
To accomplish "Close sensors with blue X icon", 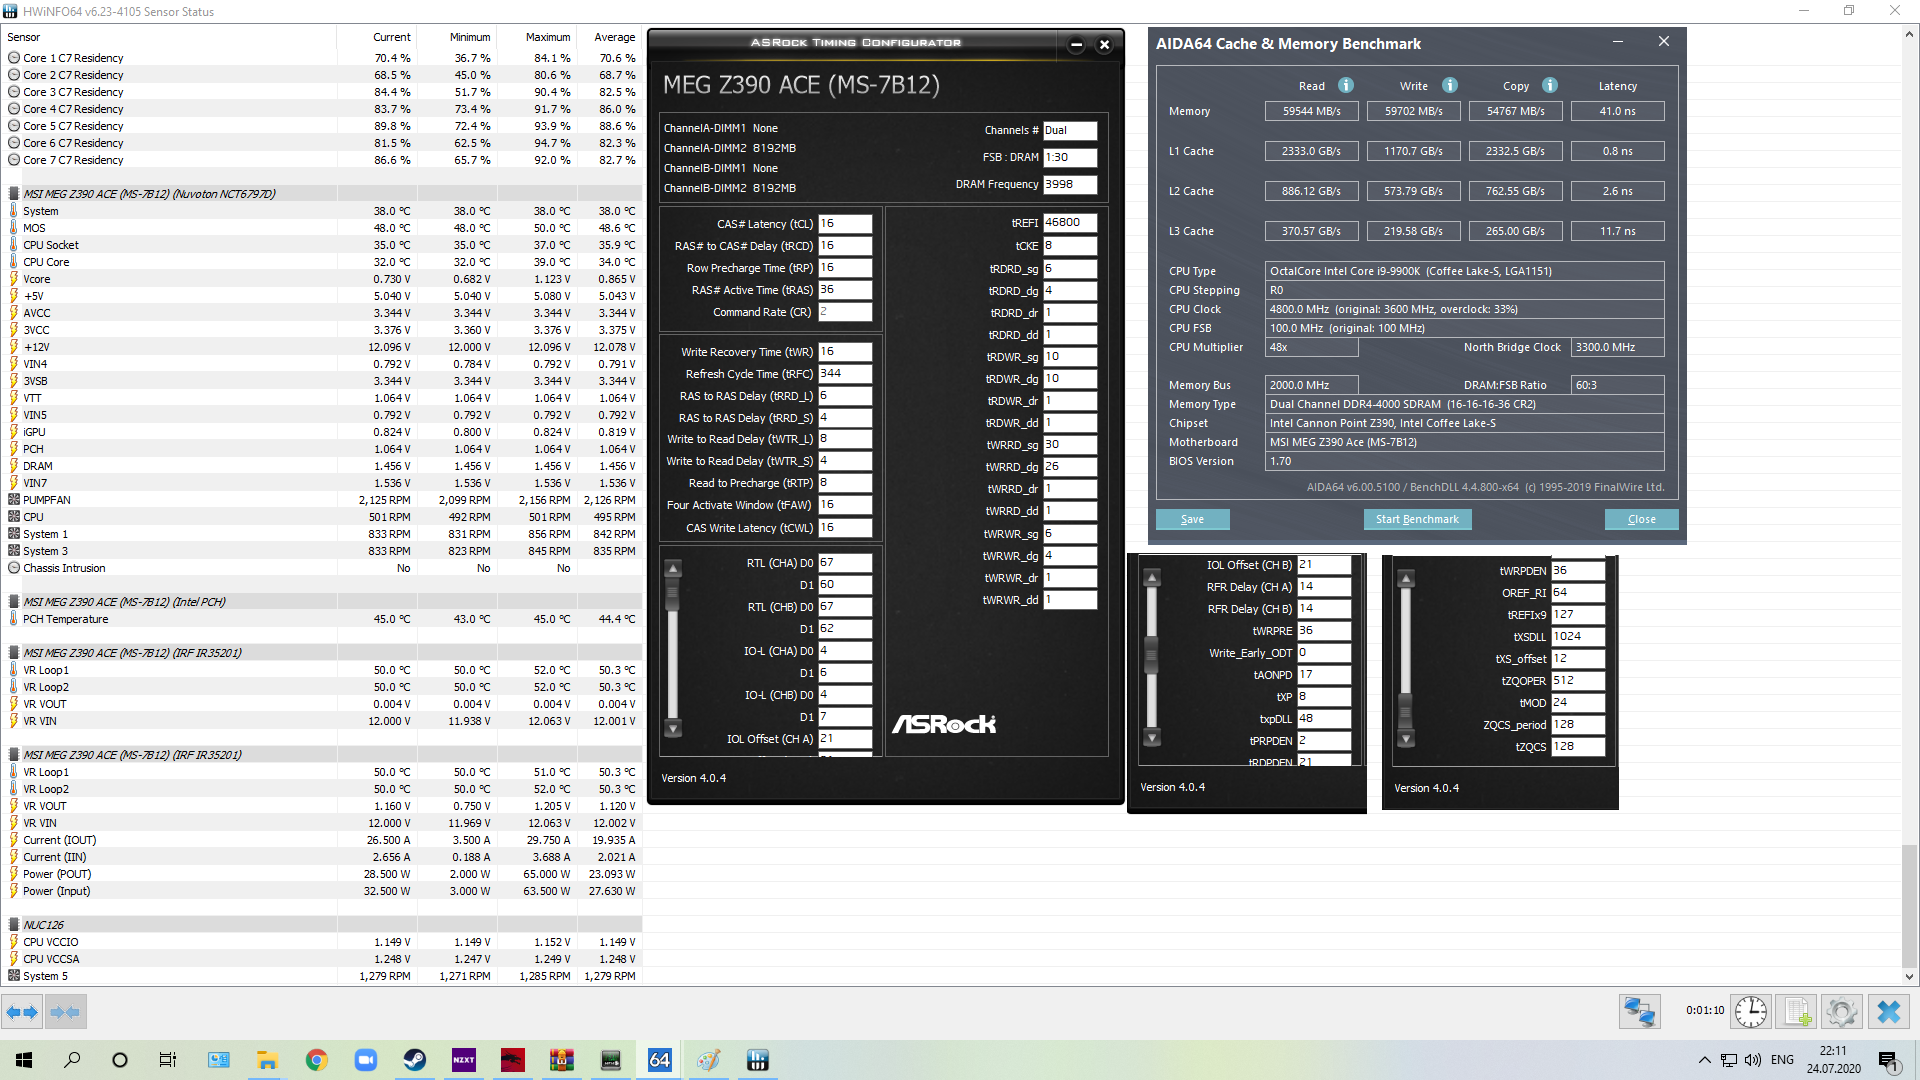I will coord(1888,1012).
